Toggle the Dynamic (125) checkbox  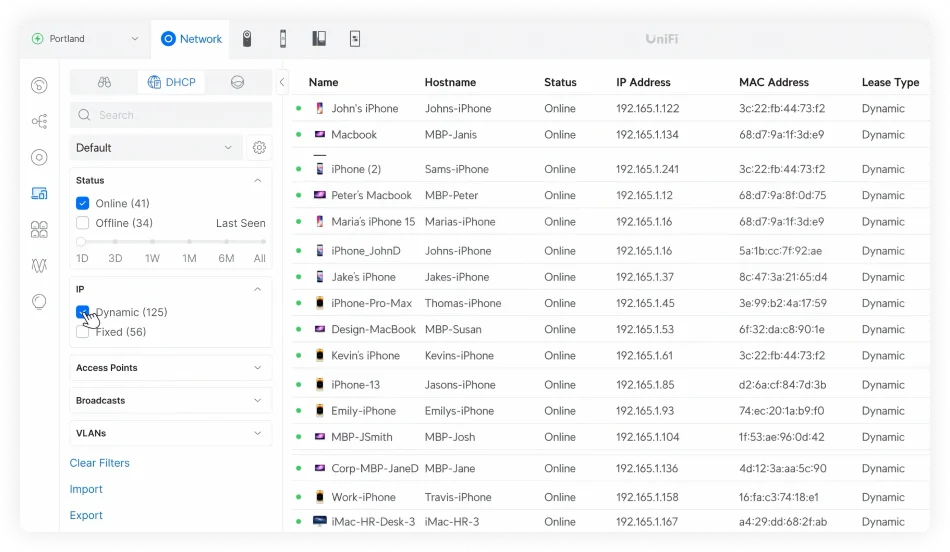(x=83, y=312)
